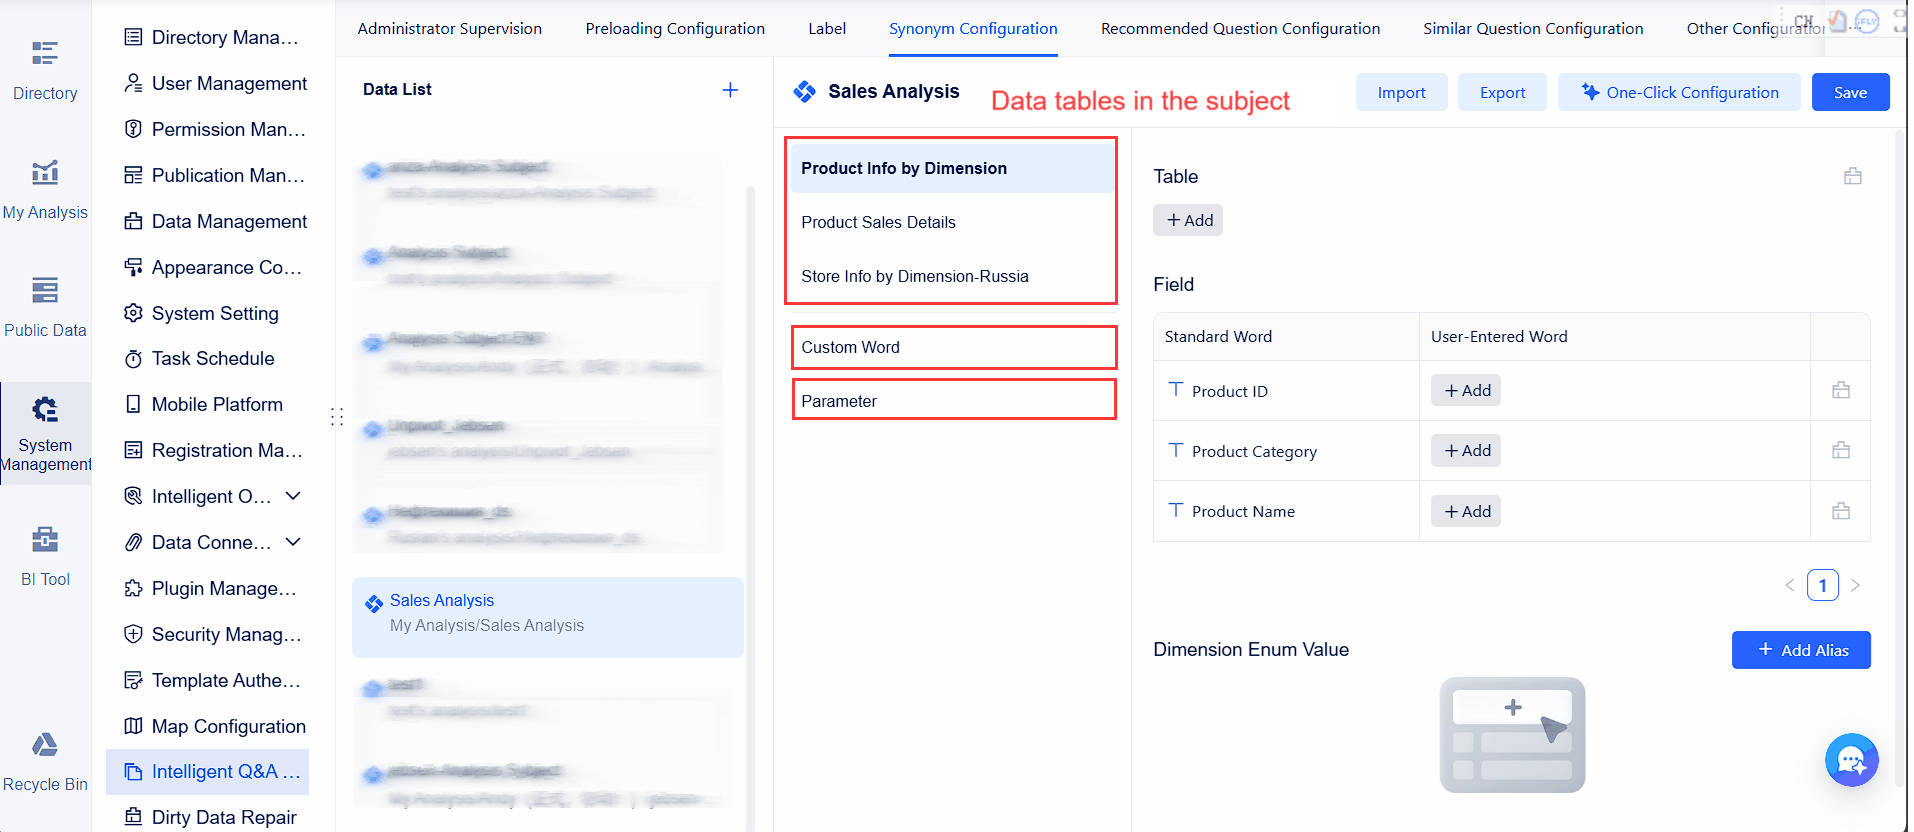Click the One-Click Configuration button
The image size is (1914, 832).
(1679, 92)
